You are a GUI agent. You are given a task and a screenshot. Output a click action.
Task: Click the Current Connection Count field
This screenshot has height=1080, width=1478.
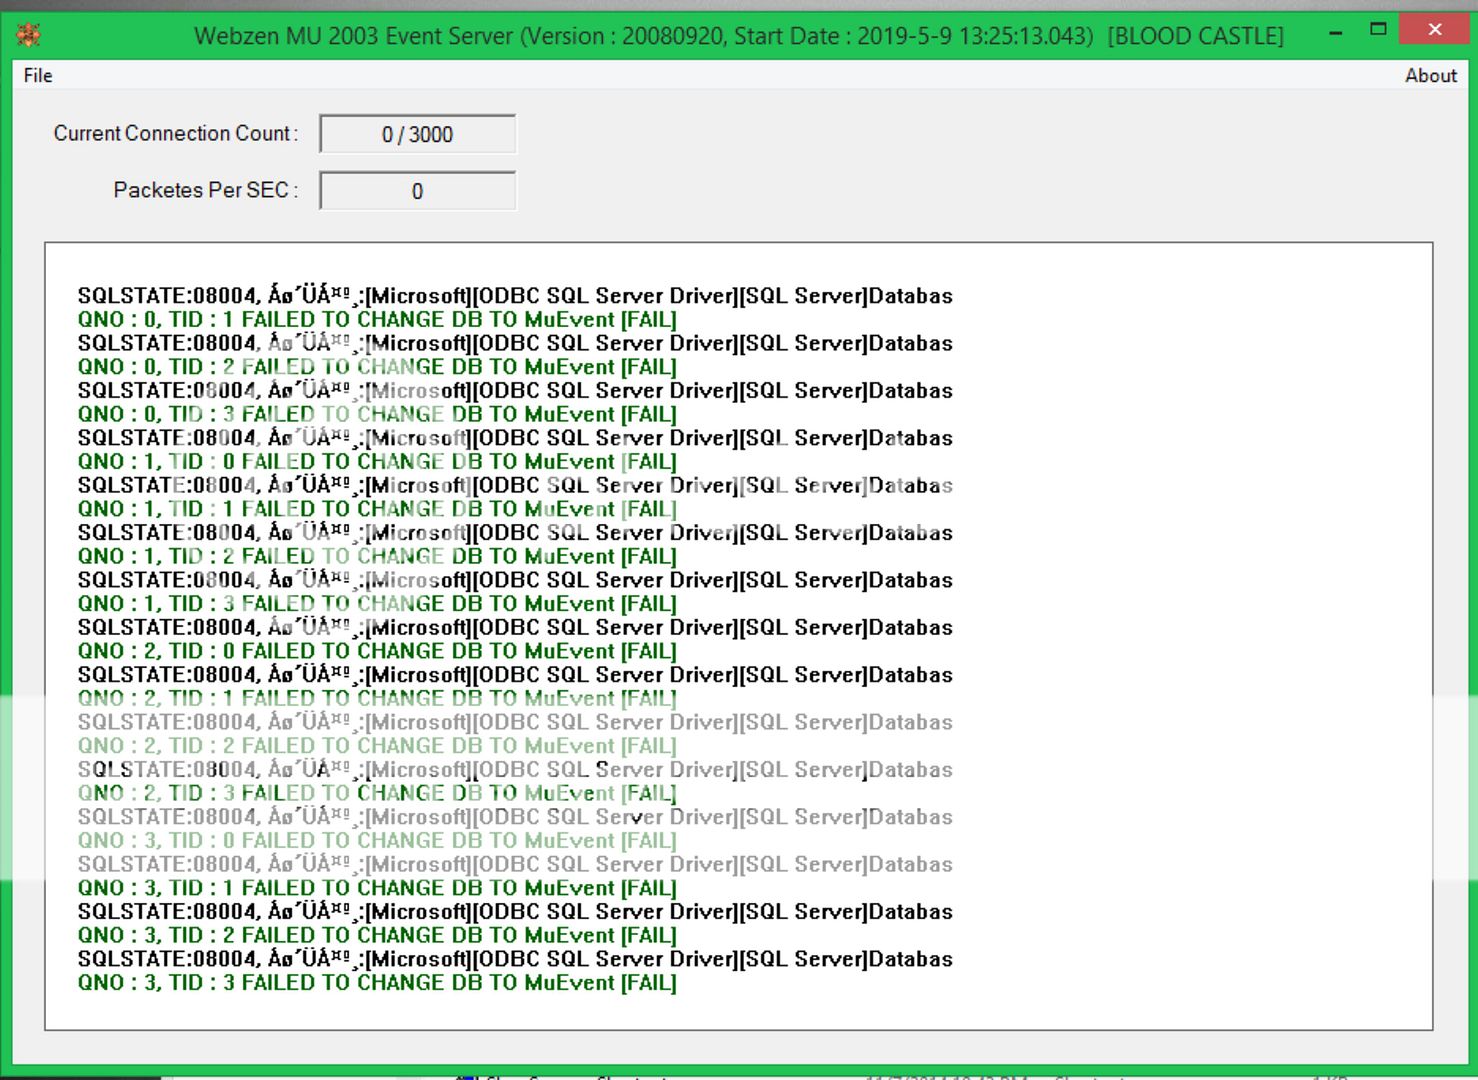[x=417, y=135]
